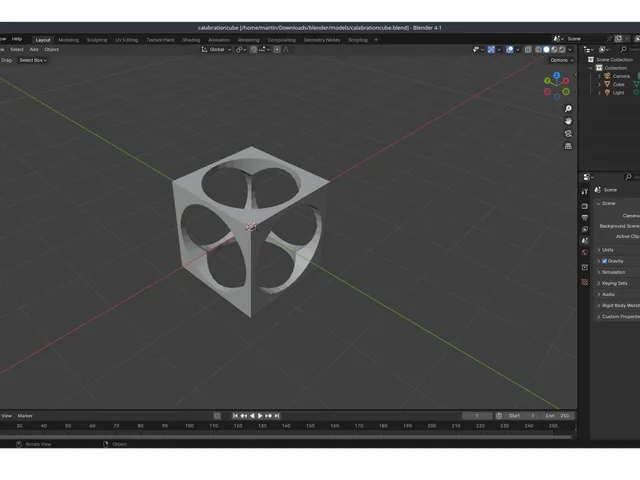The image size is (640, 480).
Task: Switch to the UV Editing workspace tab
Action: [127, 40]
